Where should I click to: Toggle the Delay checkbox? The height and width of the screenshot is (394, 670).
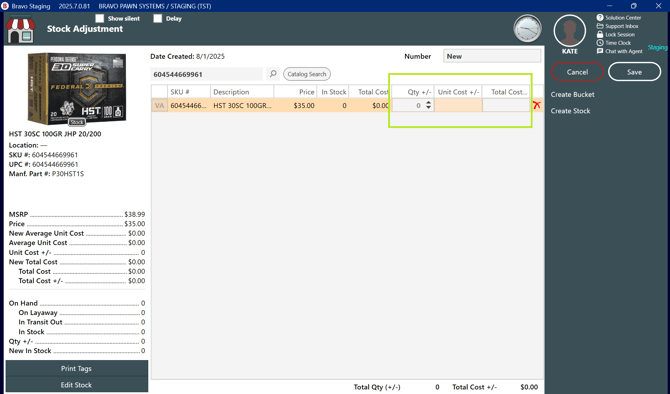(158, 18)
